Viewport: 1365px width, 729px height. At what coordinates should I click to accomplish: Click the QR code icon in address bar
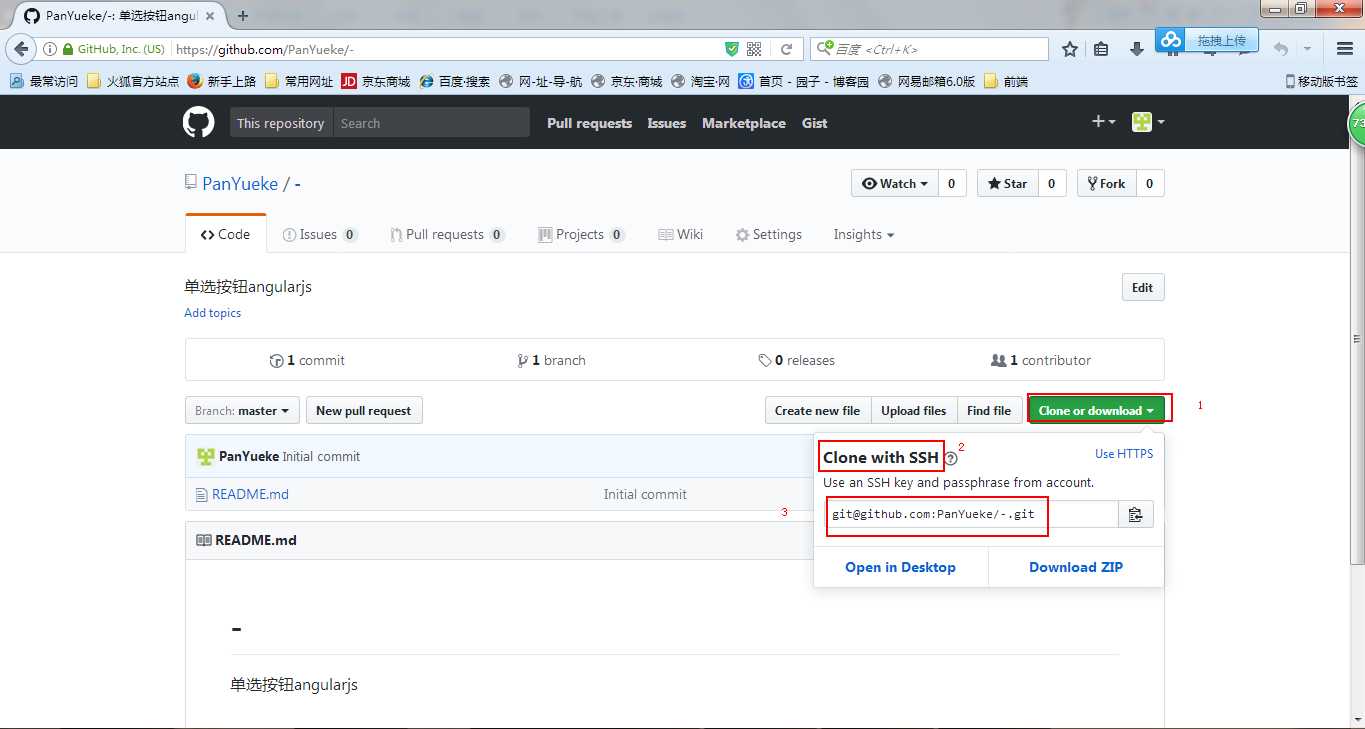[x=755, y=49]
